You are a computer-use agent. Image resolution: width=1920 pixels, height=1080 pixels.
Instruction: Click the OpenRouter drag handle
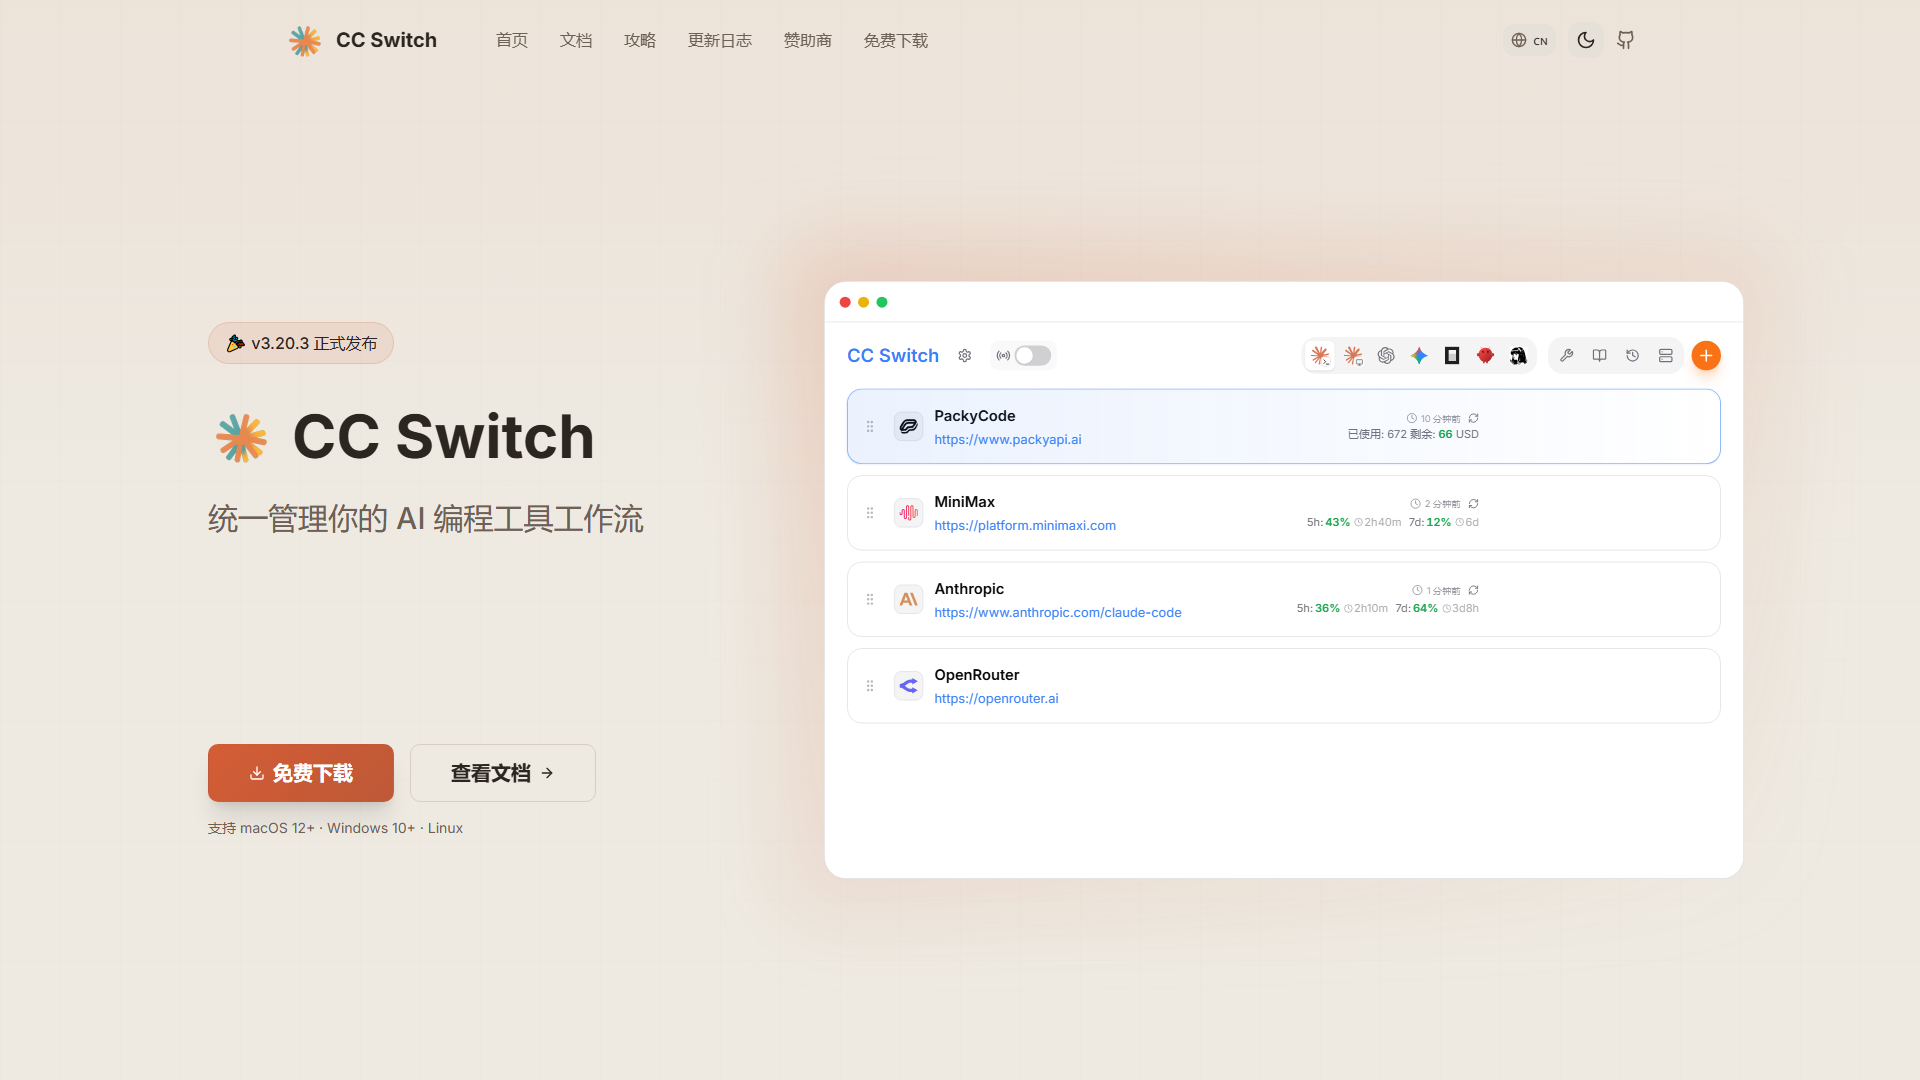click(x=870, y=686)
